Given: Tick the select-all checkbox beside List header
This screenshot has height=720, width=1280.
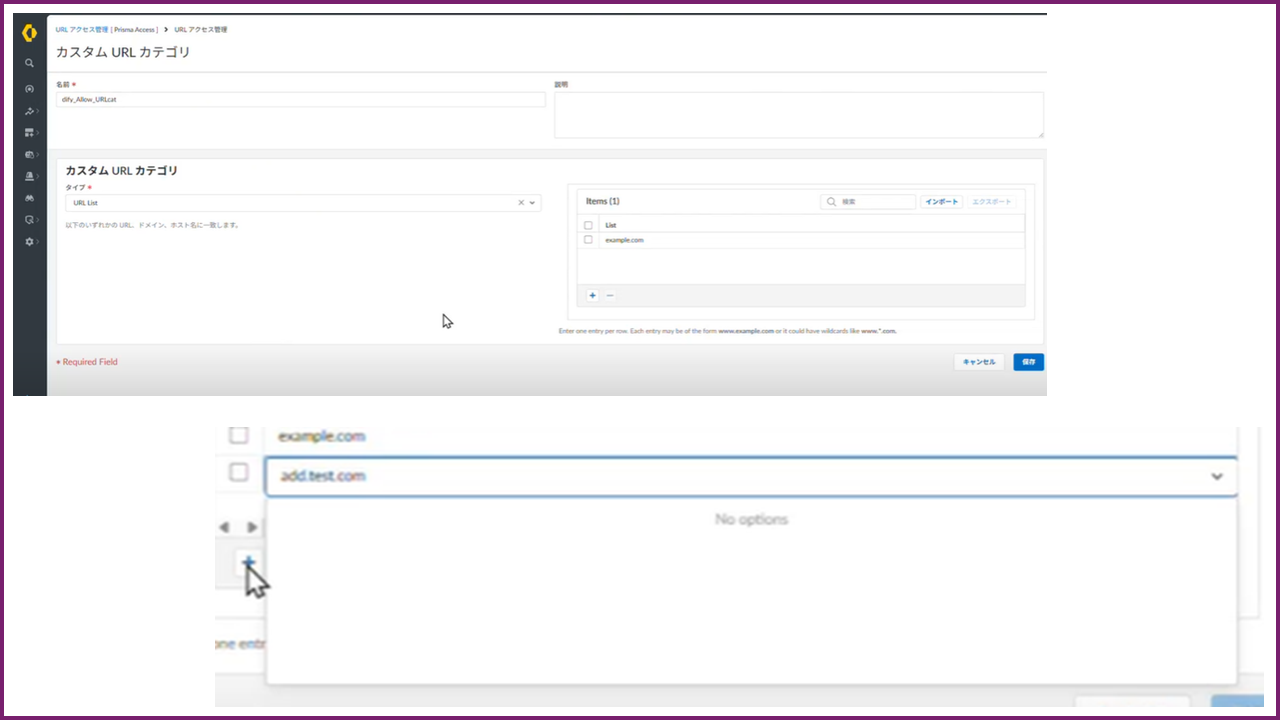Looking at the screenshot, I should coord(588,225).
